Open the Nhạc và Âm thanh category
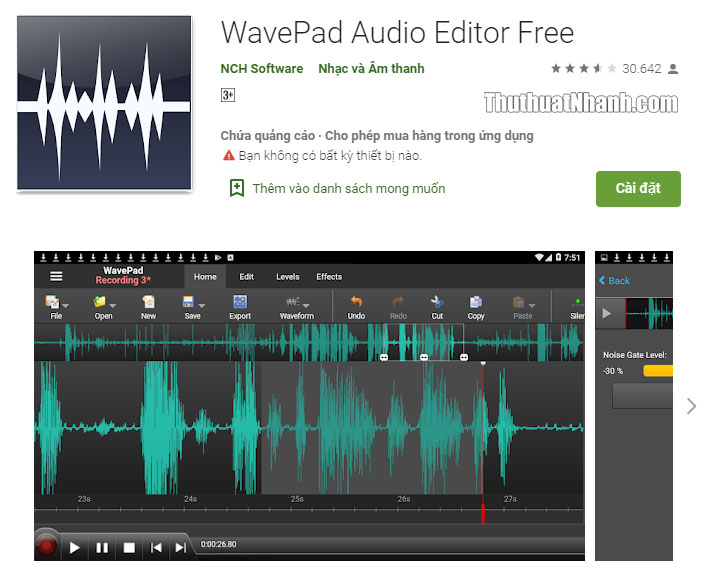This screenshot has height=579, width=709. click(371, 68)
